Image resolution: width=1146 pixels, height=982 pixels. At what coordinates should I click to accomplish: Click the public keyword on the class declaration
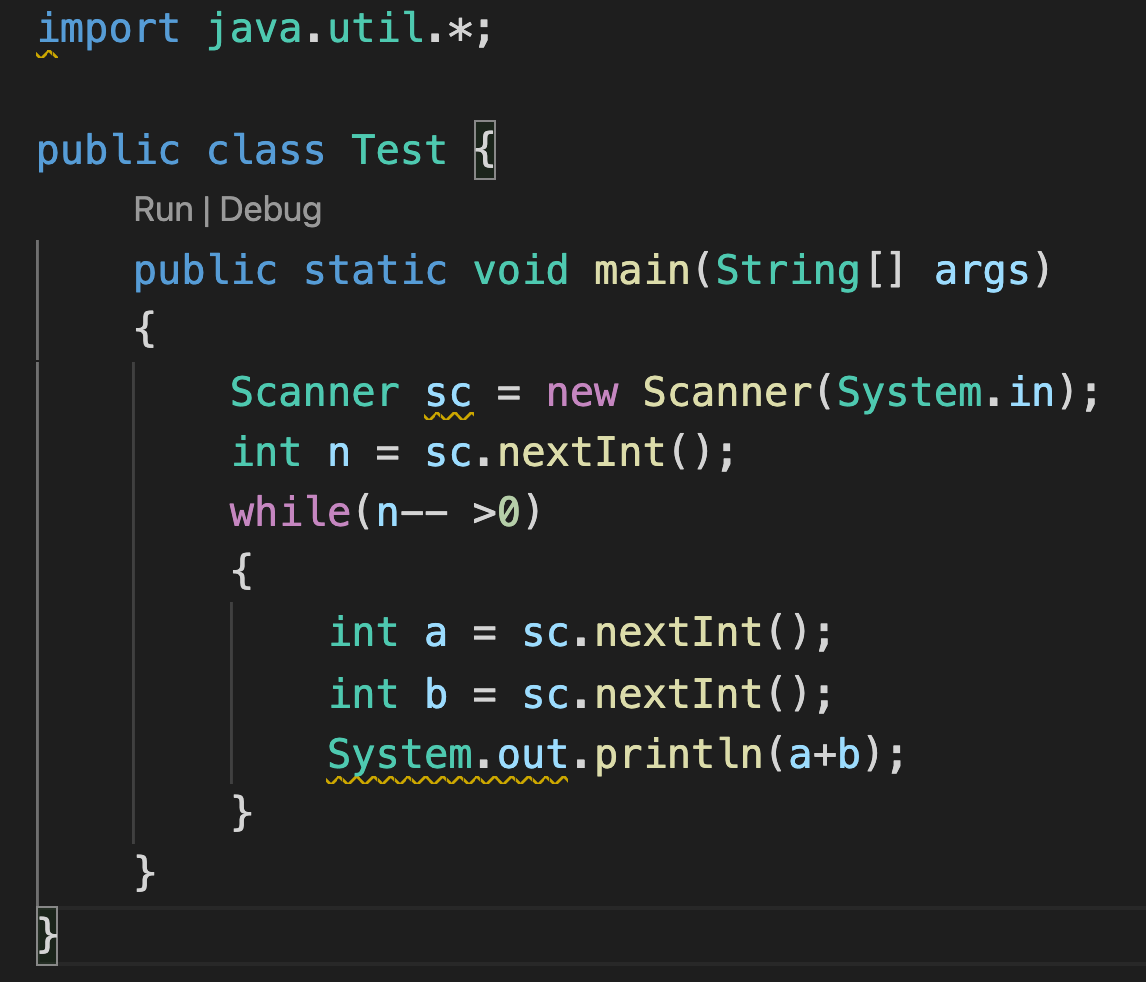click(109, 149)
